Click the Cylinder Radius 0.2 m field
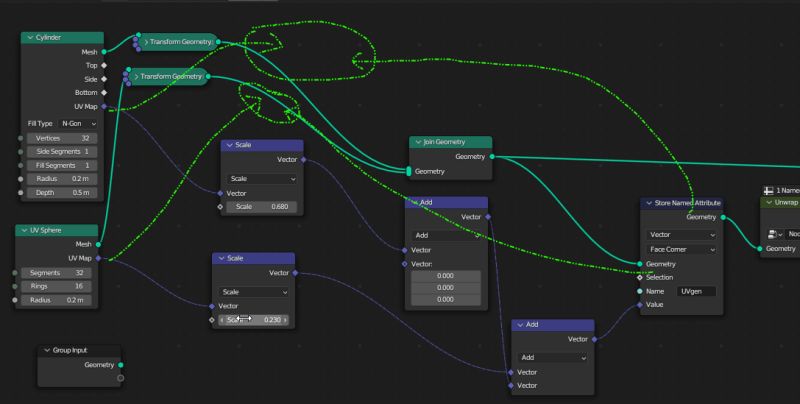The width and height of the screenshot is (800, 404). (62, 179)
